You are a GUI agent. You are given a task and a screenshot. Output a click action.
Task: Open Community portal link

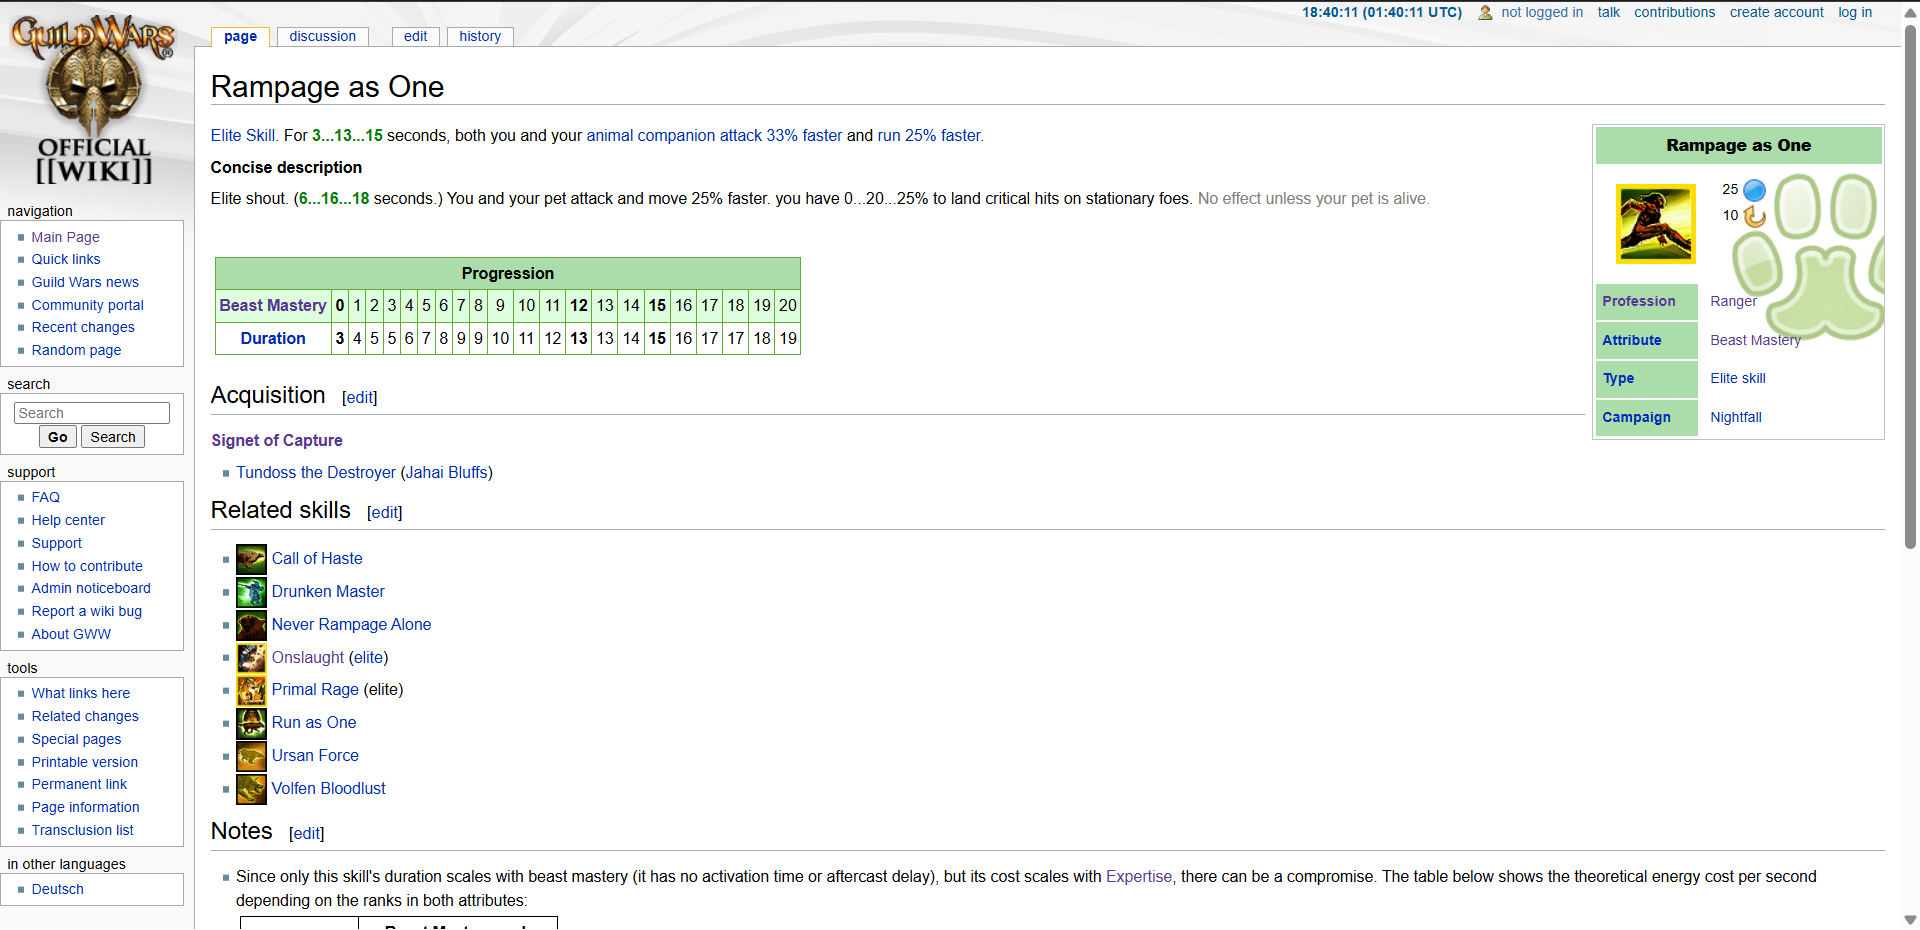87,305
